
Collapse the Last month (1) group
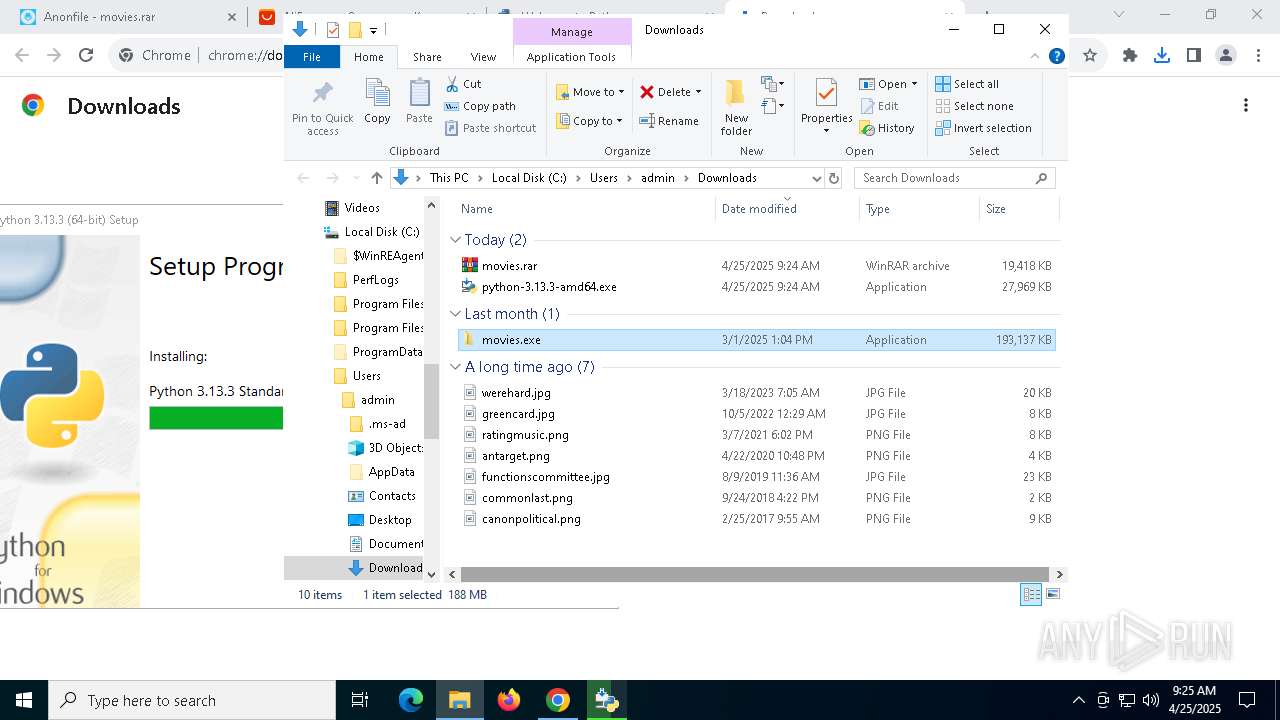point(456,314)
